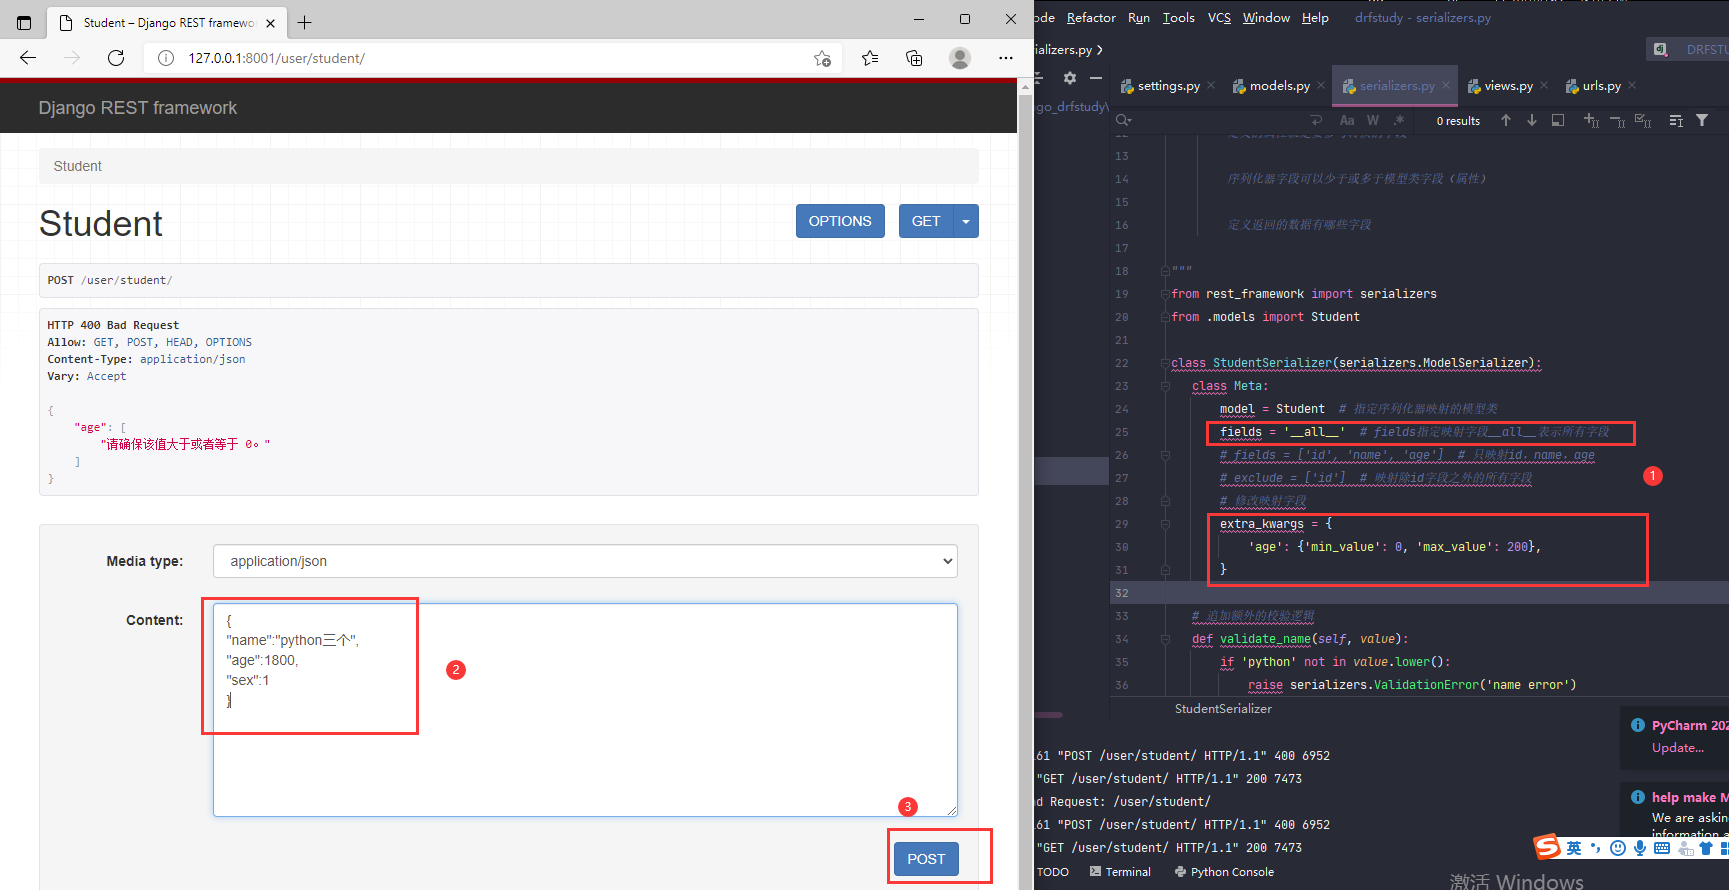Open browser collections
This screenshot has height=890, width=1729.
point(914,58)
